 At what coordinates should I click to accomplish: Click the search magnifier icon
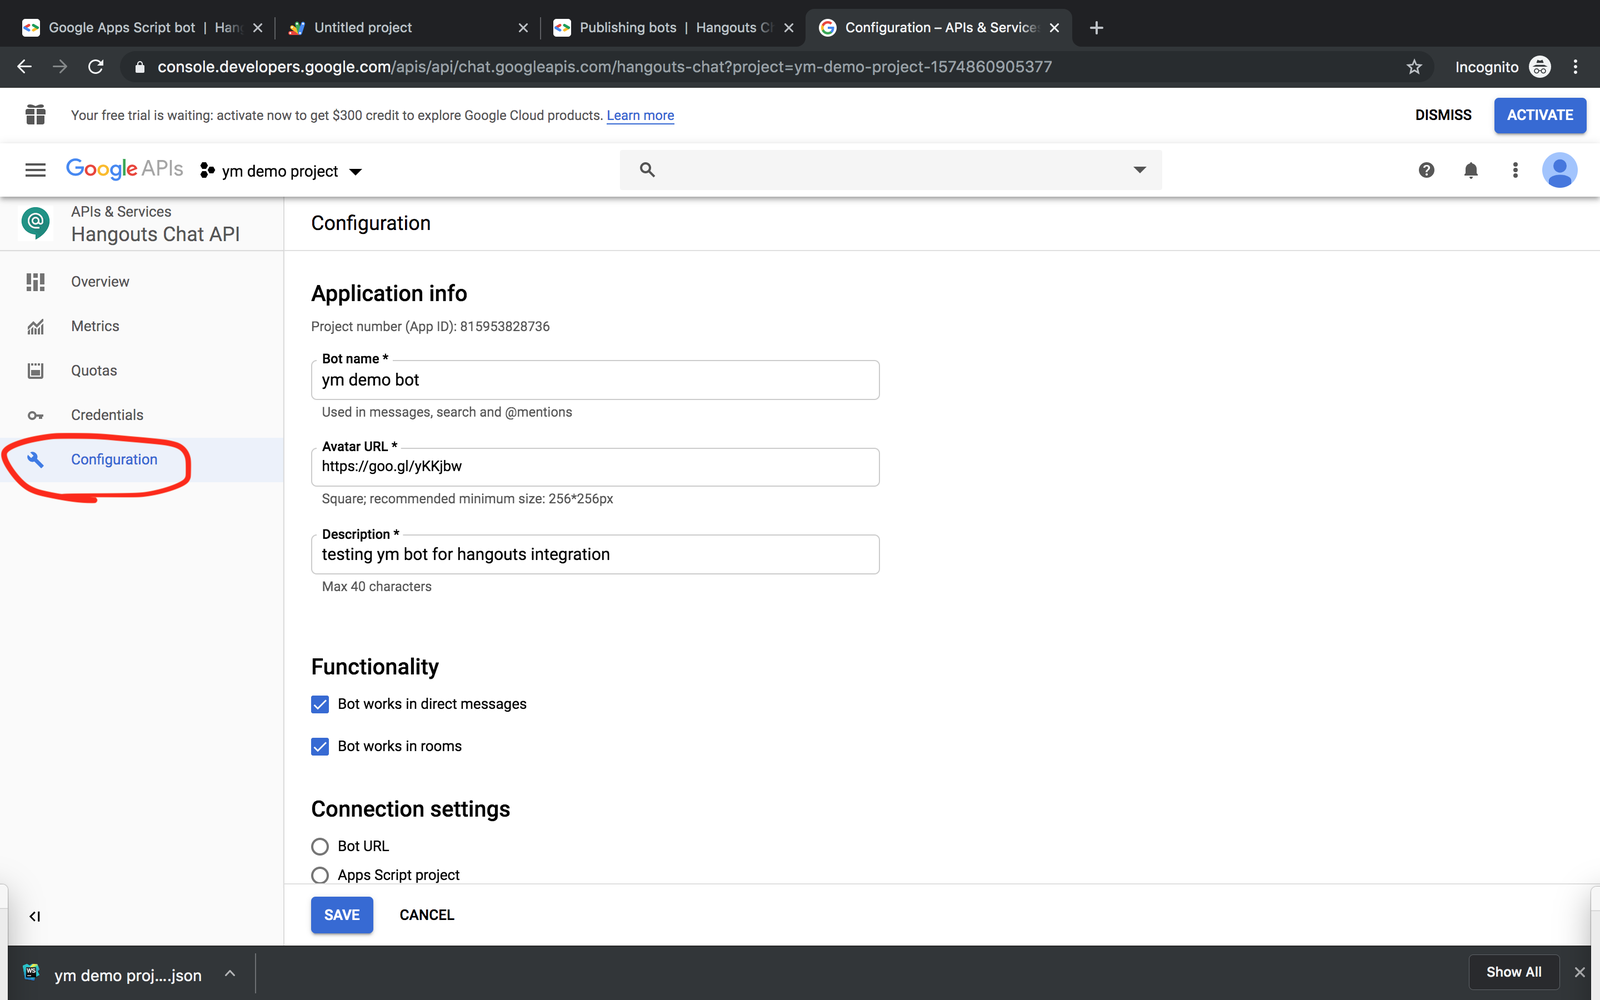pos(647,170)
